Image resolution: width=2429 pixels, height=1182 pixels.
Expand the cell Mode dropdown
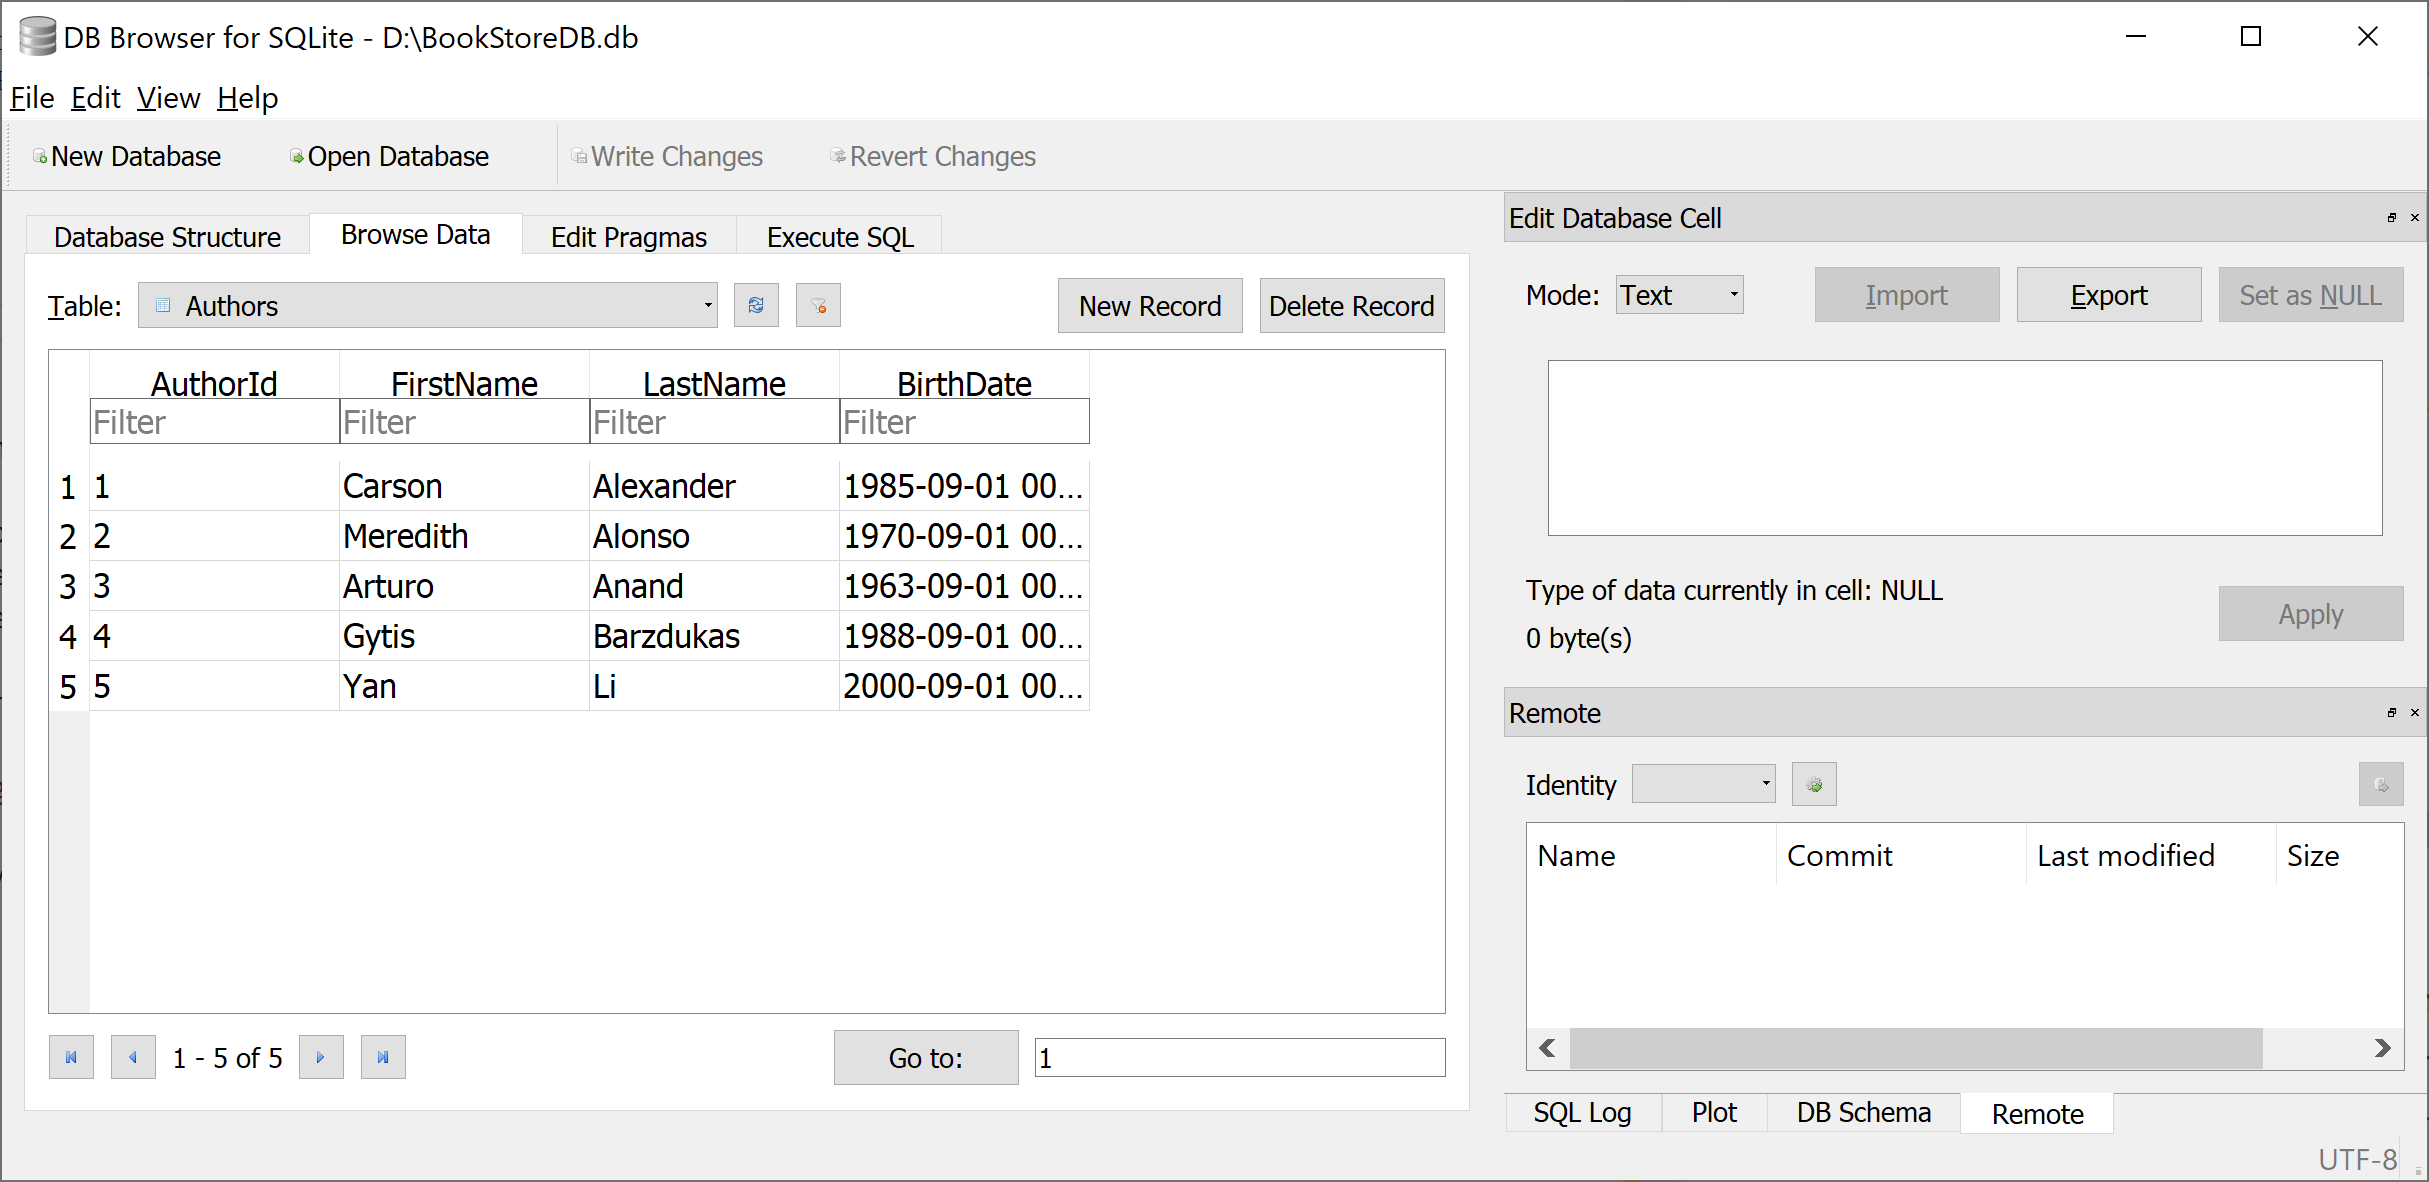[x=1679, y=295]
